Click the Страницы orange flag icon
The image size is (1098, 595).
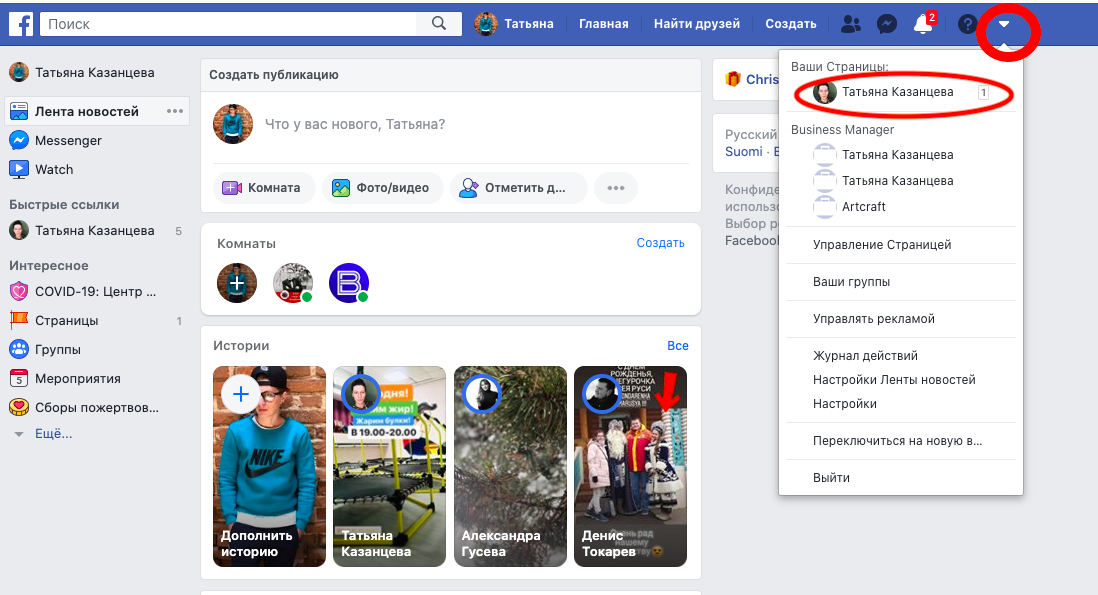[19, 320]
